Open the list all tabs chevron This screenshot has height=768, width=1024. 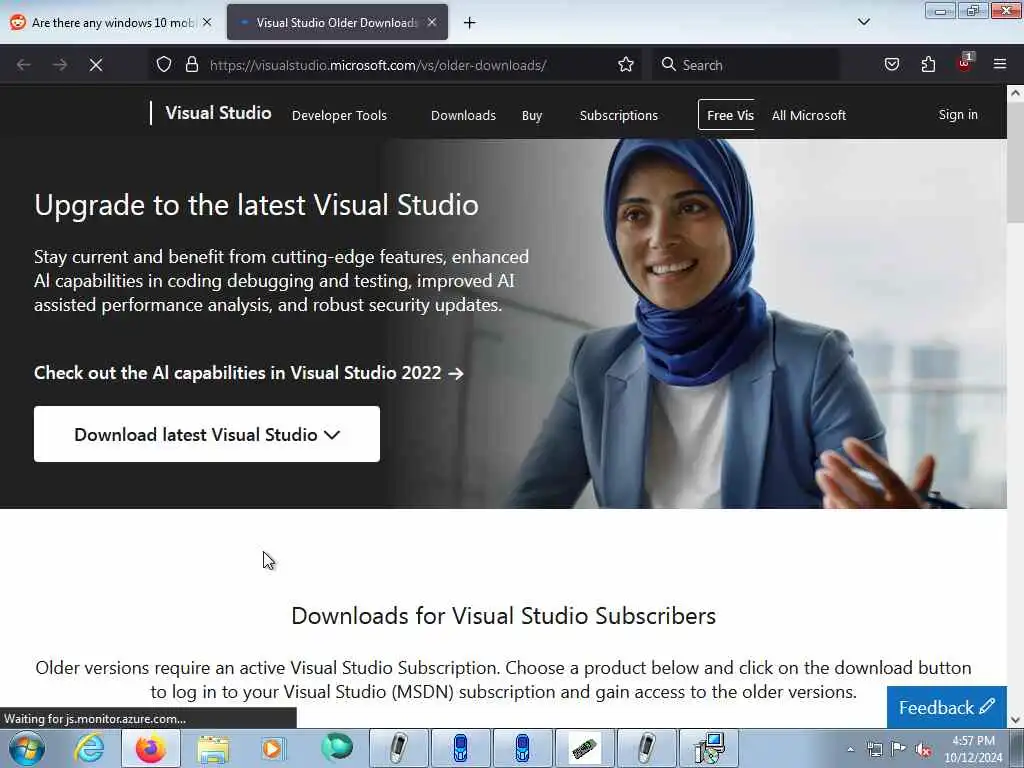click(x=863, y=22)
